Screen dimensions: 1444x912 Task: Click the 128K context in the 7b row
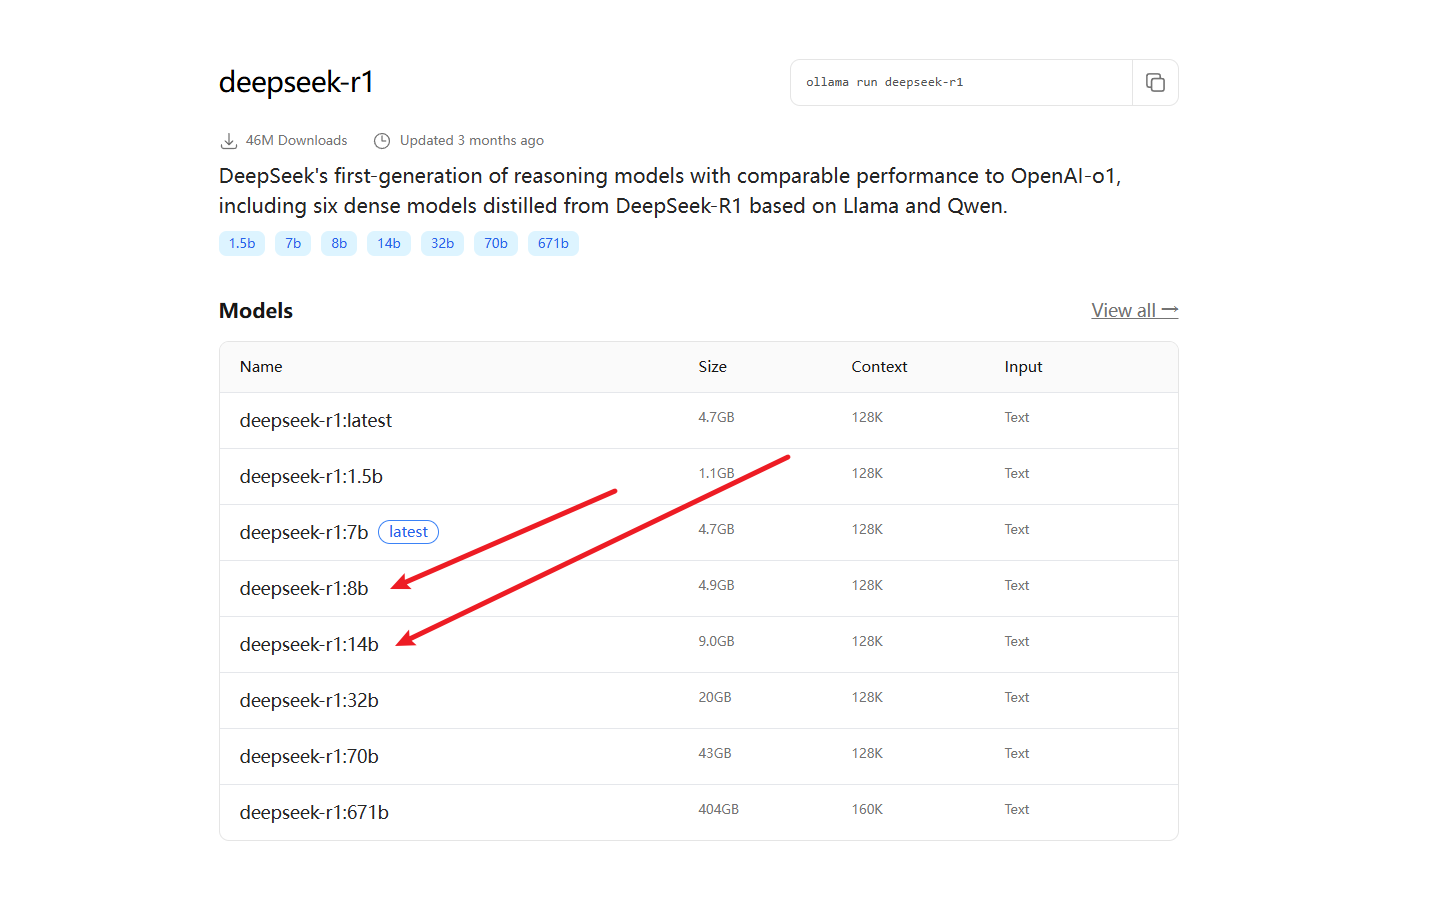(867, 529)
